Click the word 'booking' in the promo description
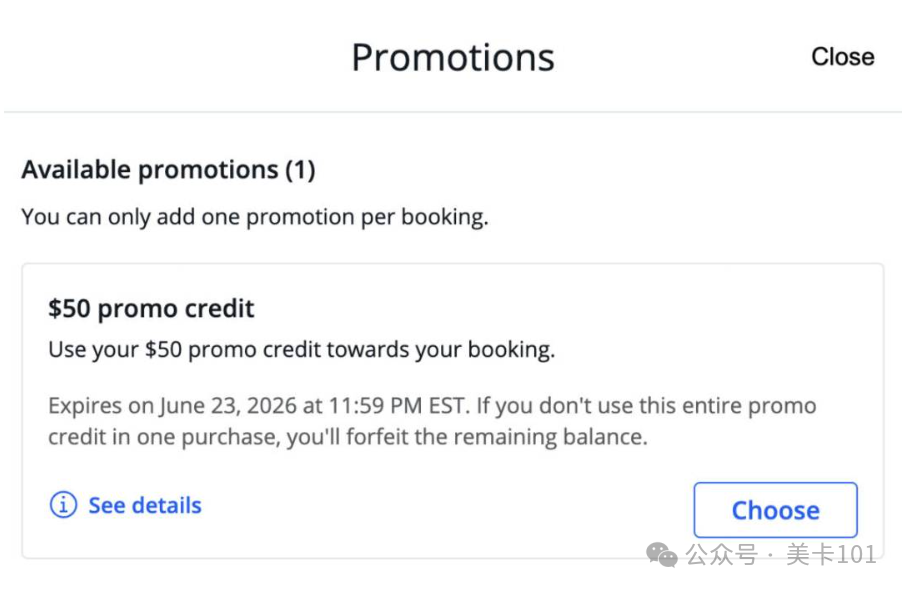The width and height of the screenshot is (905, 590). tap(512, 350)
